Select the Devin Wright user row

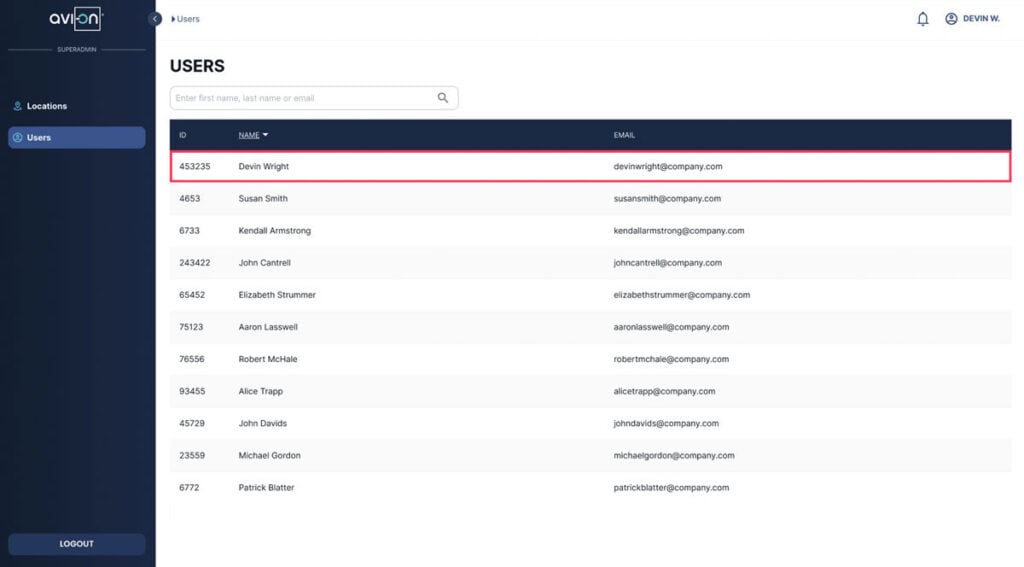click(x=264, y=167)
